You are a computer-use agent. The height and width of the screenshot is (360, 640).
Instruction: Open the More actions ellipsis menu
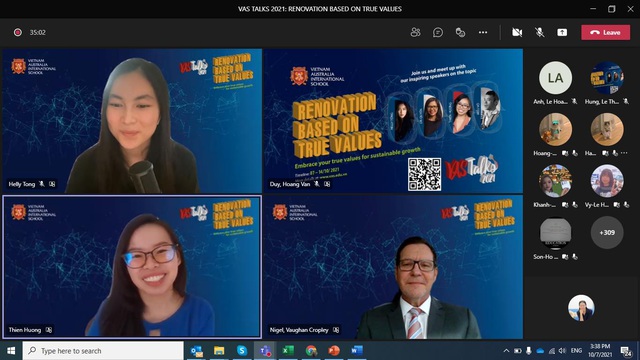[483, 32]
